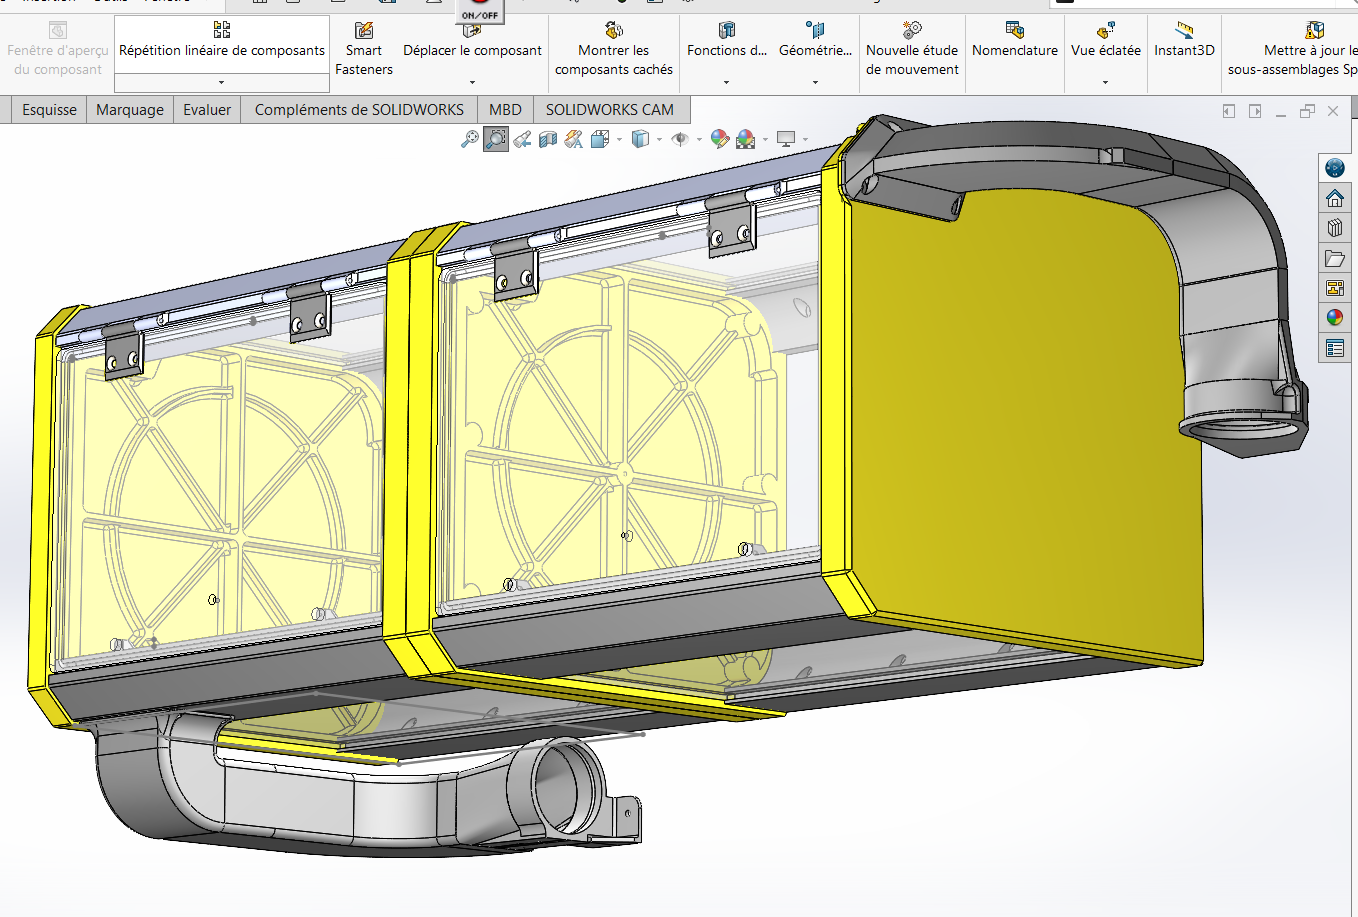This screenshot has width=1358, height=917.
Task: Expand the Vue éclatée dropdown arrow
Action: click(1105, 82)
